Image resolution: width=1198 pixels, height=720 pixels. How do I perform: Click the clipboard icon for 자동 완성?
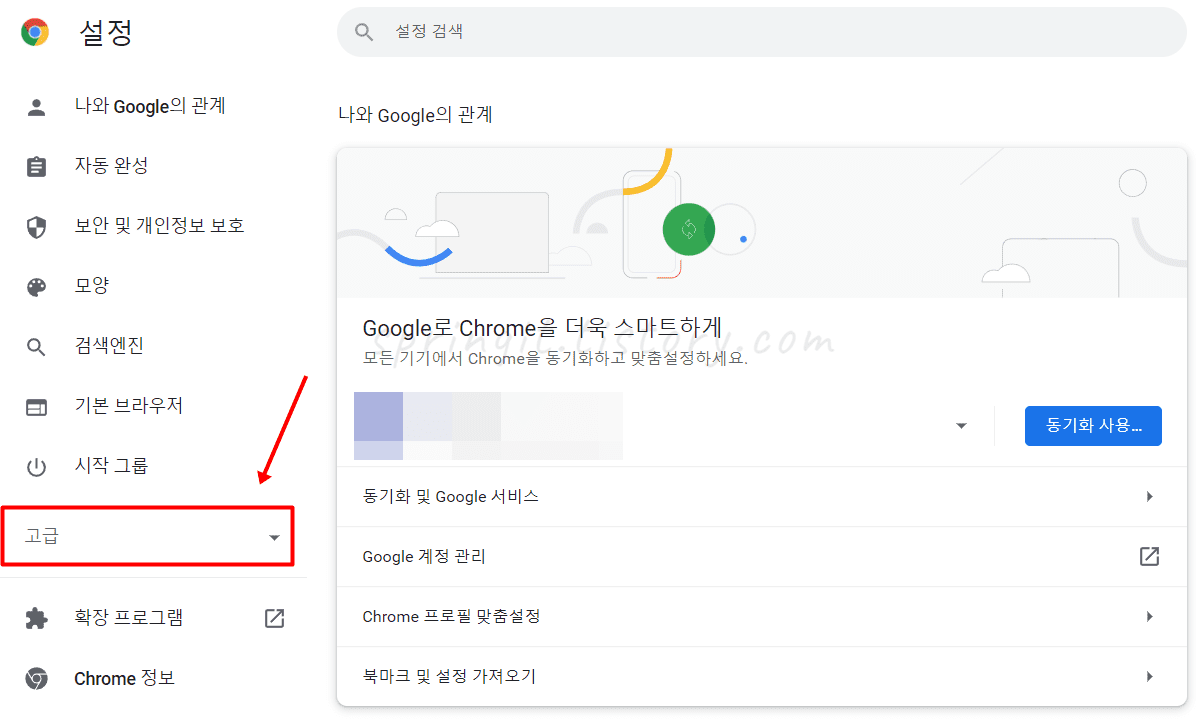[36, 167]
